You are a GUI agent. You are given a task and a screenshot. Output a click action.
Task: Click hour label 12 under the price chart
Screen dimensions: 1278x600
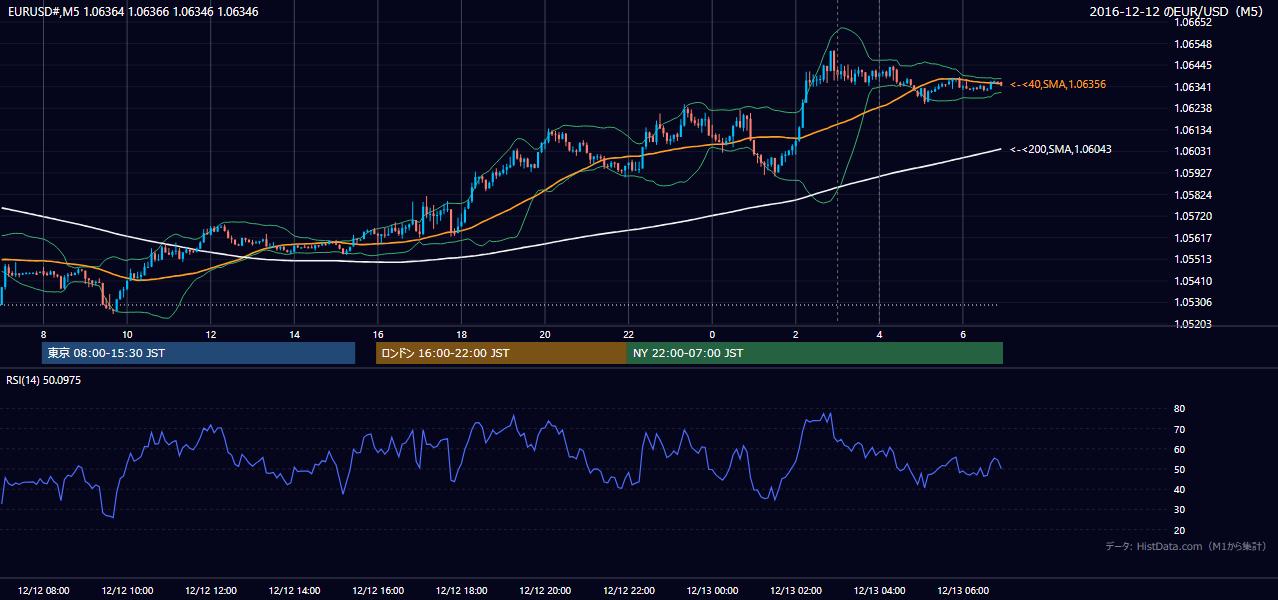[x=210, y=334]
